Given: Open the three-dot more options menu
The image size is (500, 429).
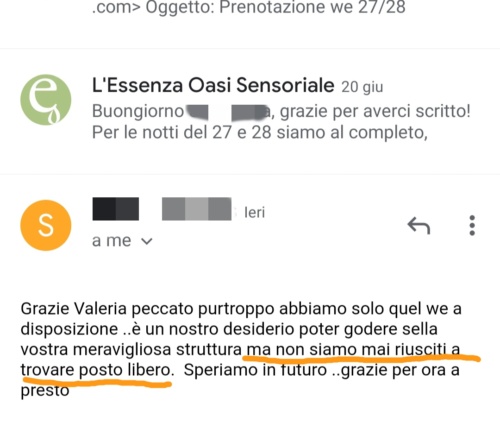Looking at the screenshot, I should point(472,226).
